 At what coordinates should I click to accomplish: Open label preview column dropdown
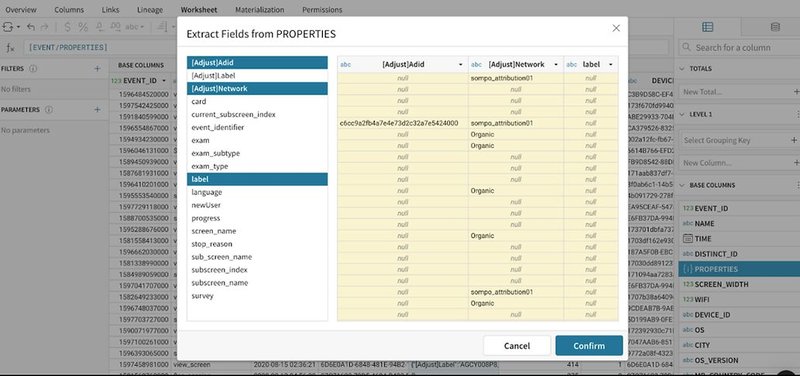(610, 65)
